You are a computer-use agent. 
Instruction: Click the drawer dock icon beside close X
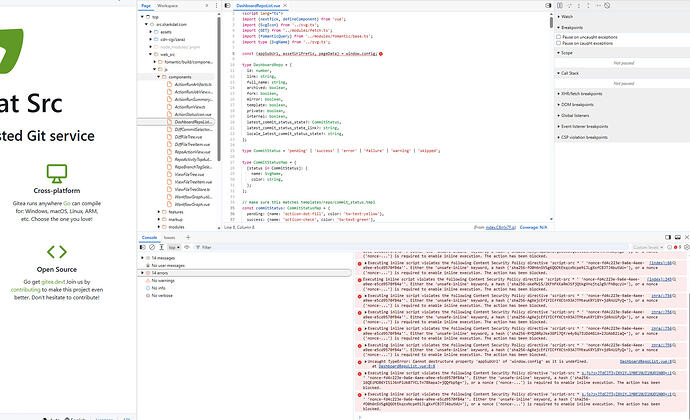pyautogui.click(x=678, y=237)
